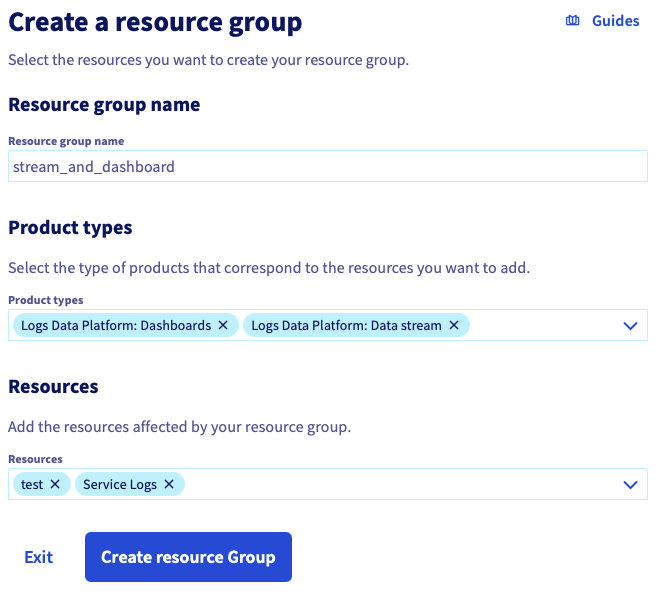Click the Create resource Group button
658x594 pixels.
pos(188,557)
